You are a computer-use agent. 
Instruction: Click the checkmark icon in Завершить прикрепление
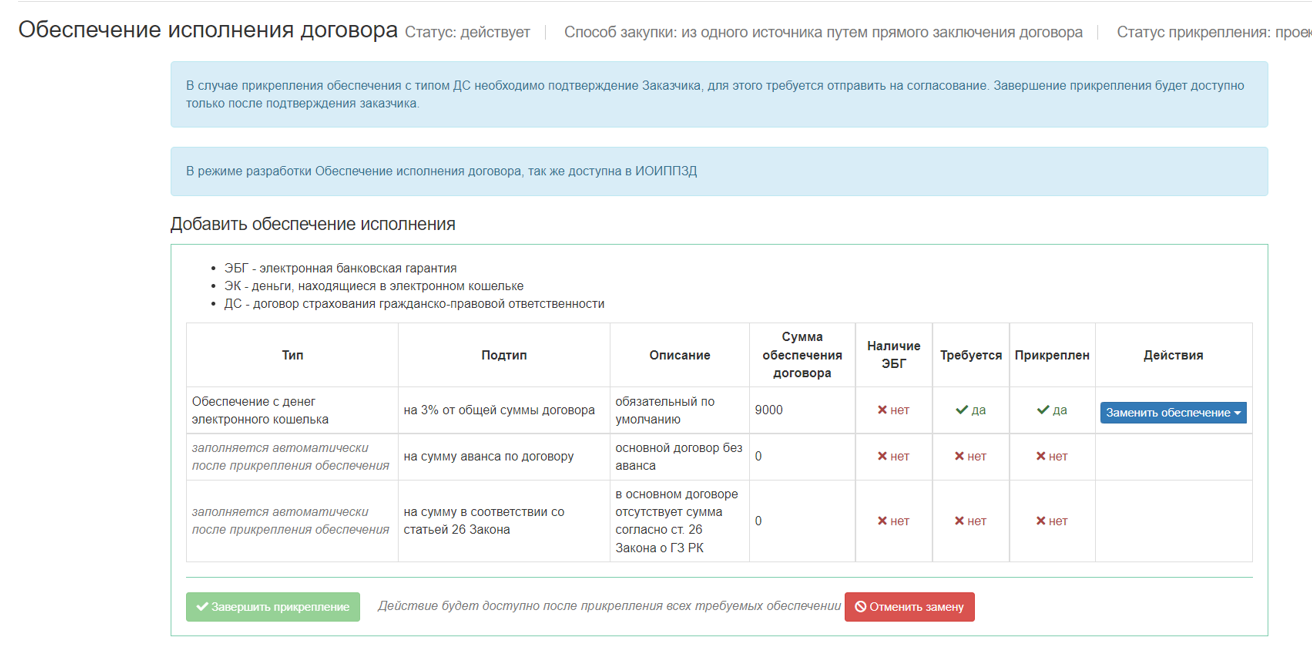[x=202, y=607]
